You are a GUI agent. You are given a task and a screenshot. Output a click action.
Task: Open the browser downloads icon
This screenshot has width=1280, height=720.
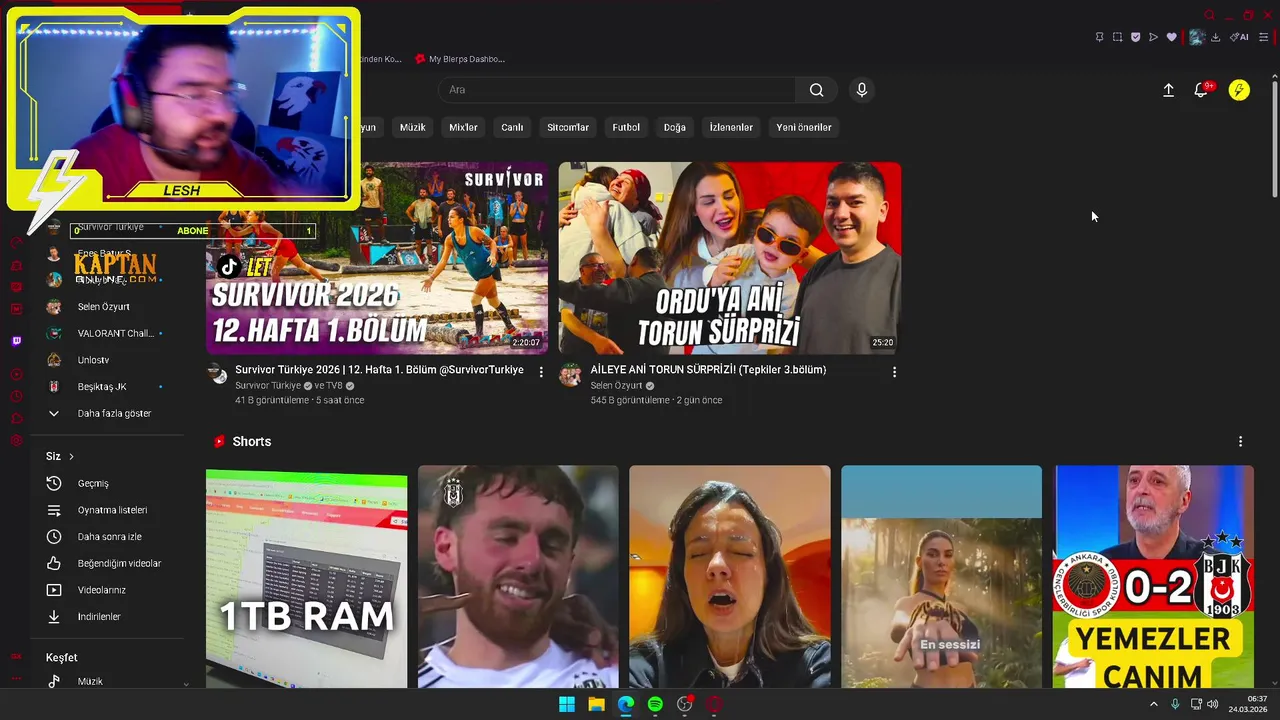coord(1215,37)
